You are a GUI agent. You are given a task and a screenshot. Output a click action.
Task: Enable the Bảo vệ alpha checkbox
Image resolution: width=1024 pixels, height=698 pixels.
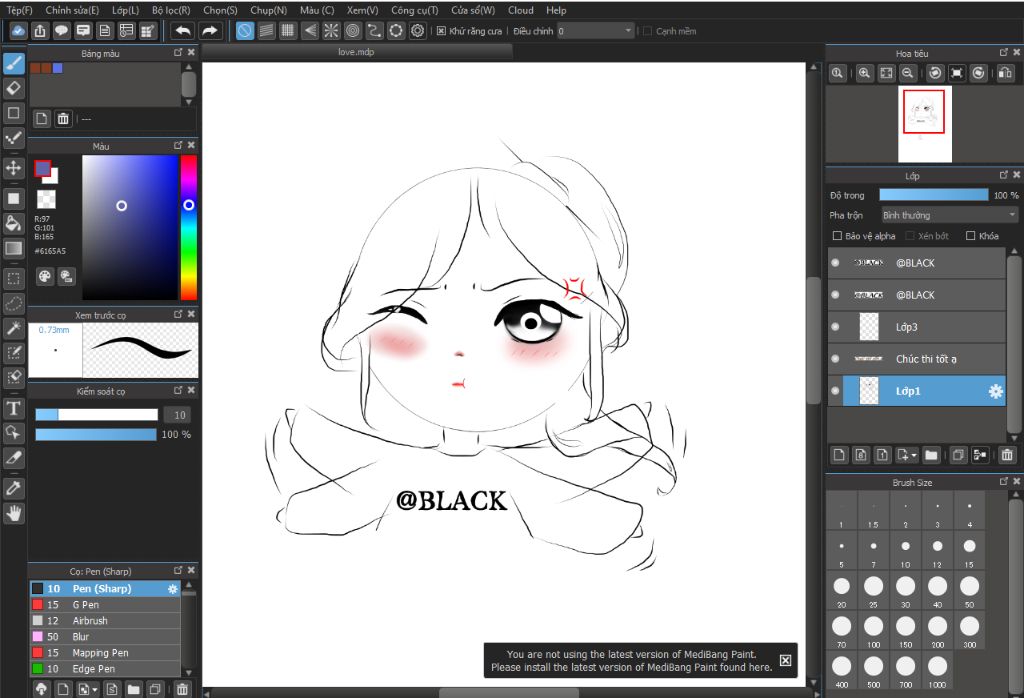click(x=837, y=236)
